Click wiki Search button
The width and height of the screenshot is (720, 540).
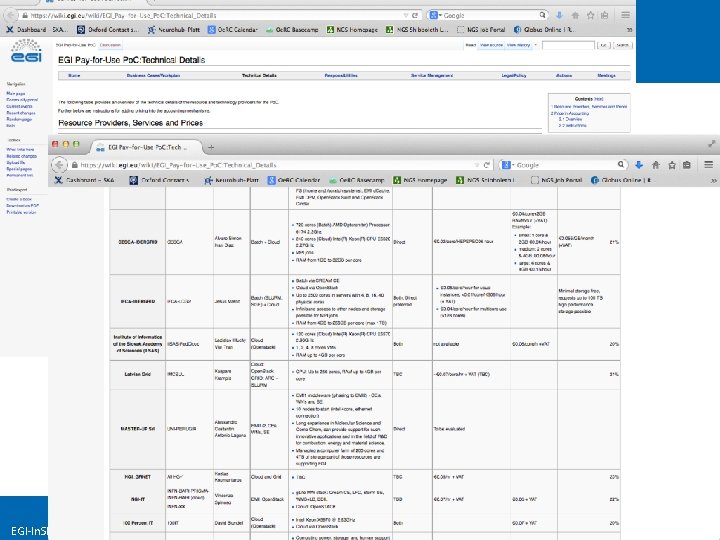623,45
